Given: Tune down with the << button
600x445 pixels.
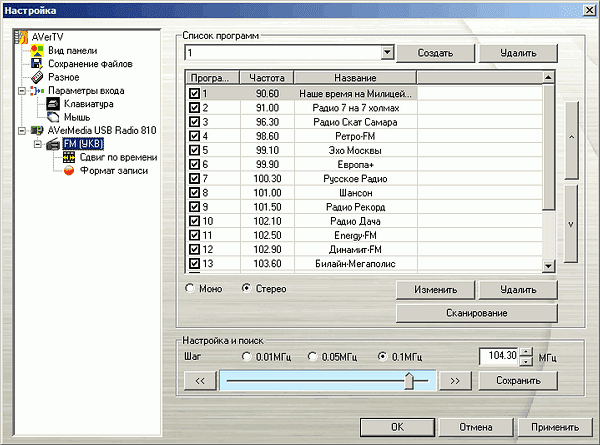Looking at the screenshot, I should pyautogui.click(x=200, y=381).
